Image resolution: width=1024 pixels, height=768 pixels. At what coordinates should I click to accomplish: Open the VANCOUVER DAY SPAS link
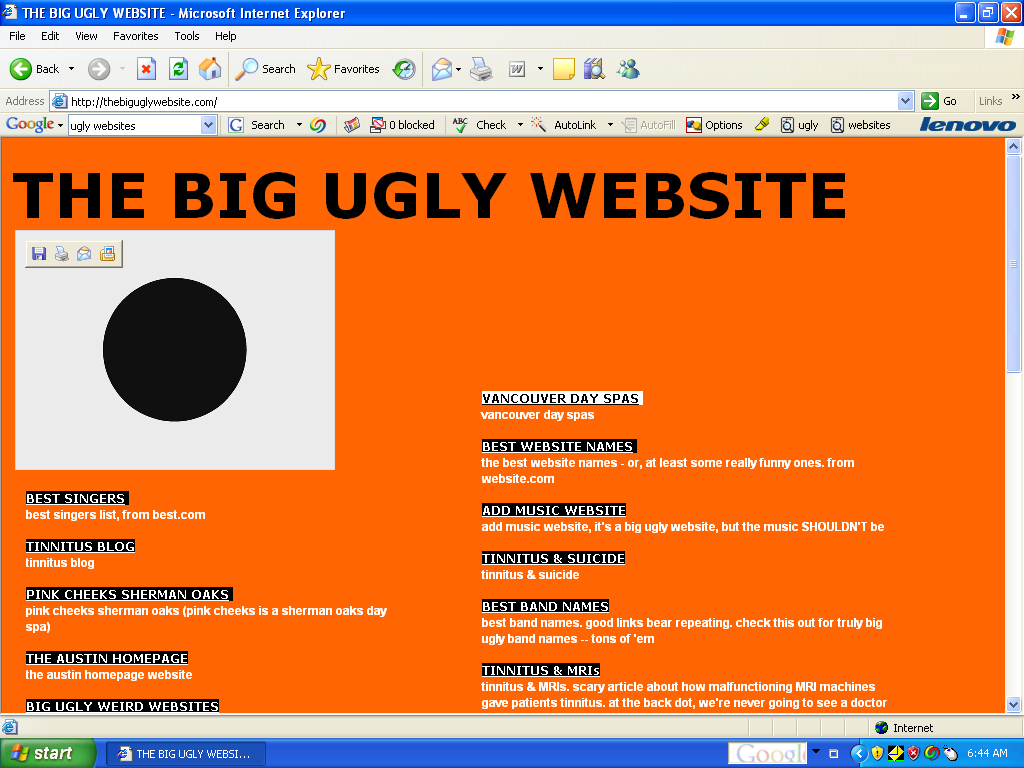560,398
